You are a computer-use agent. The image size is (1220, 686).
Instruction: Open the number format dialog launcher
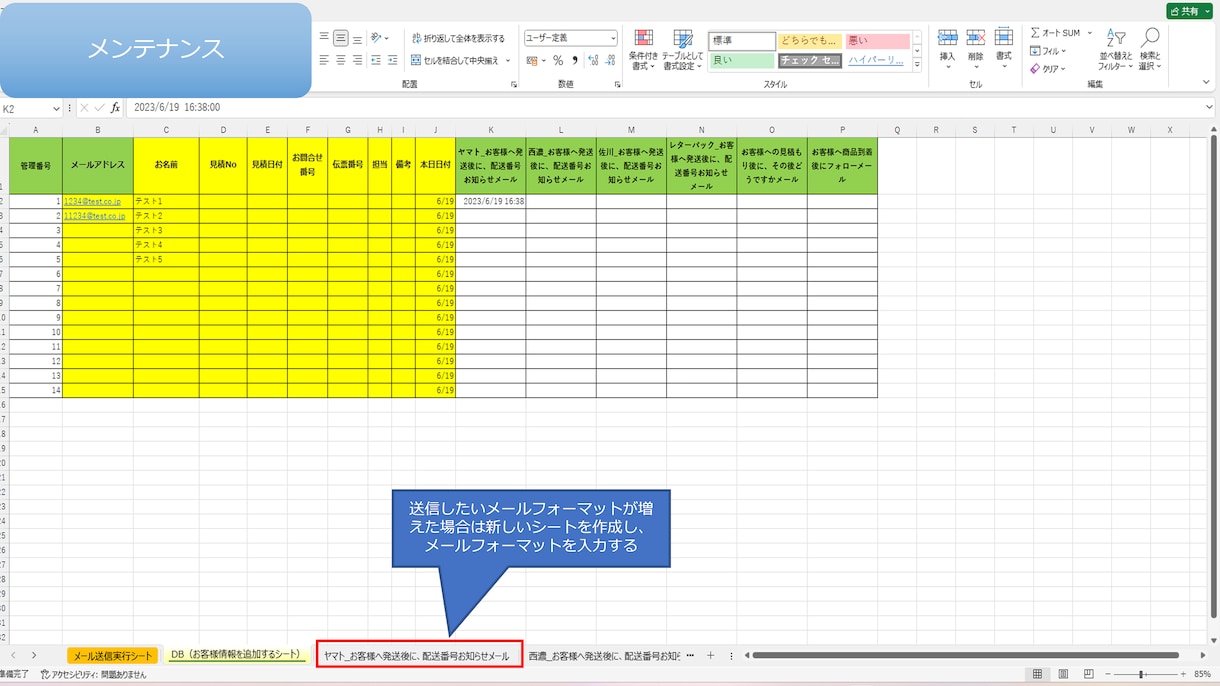618,85
